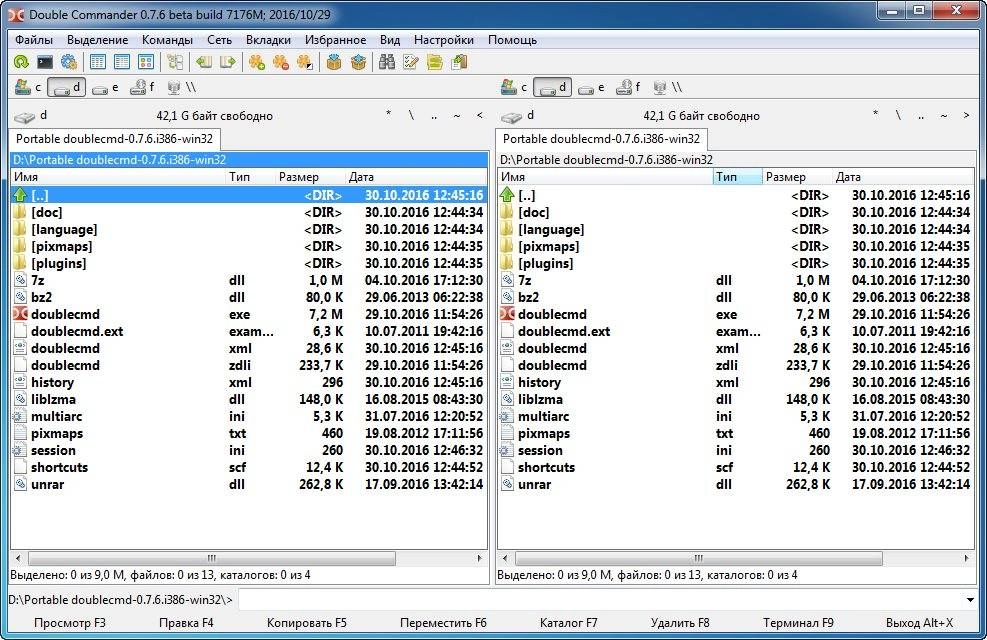Click the flat view toolbar icon
The height and width of the screenshot is (640, 987).
click(x=175, y=62)
